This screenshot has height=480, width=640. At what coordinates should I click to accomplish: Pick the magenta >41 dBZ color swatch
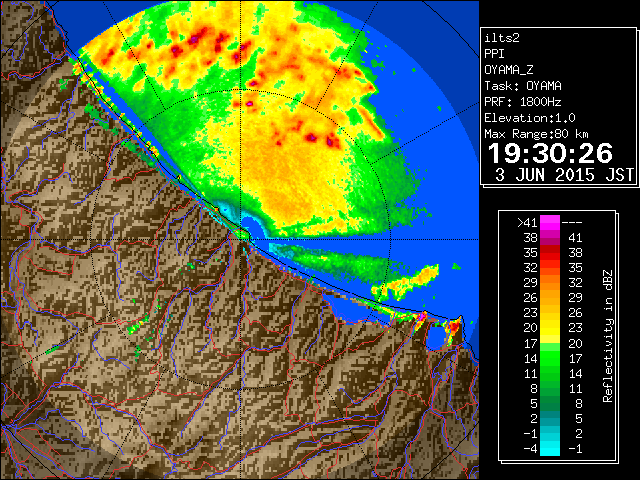click(550, 223)
